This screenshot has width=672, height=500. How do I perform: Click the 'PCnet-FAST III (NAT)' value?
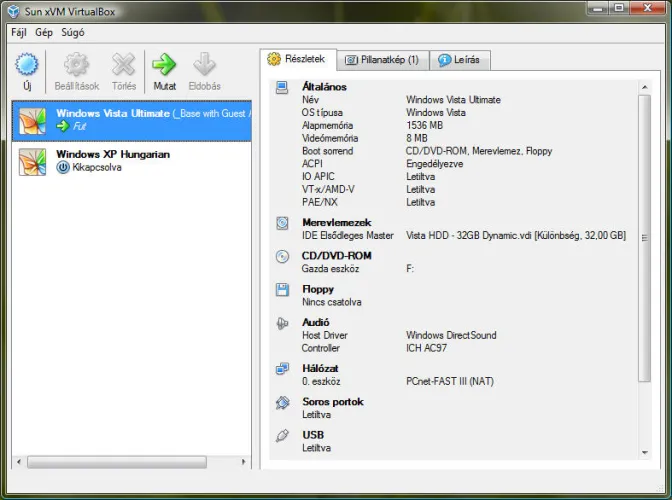(x=450, y=381)
